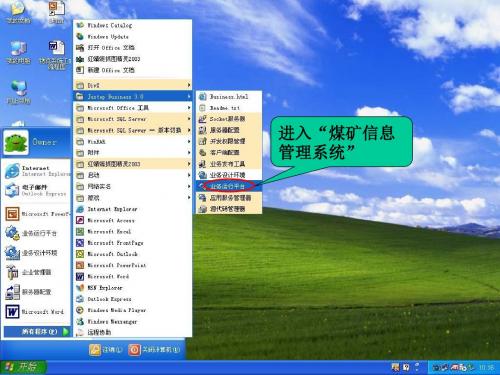This screenshot has width=500, height=375.
Task: Click the frog user account picture
Action: (16, 143)
